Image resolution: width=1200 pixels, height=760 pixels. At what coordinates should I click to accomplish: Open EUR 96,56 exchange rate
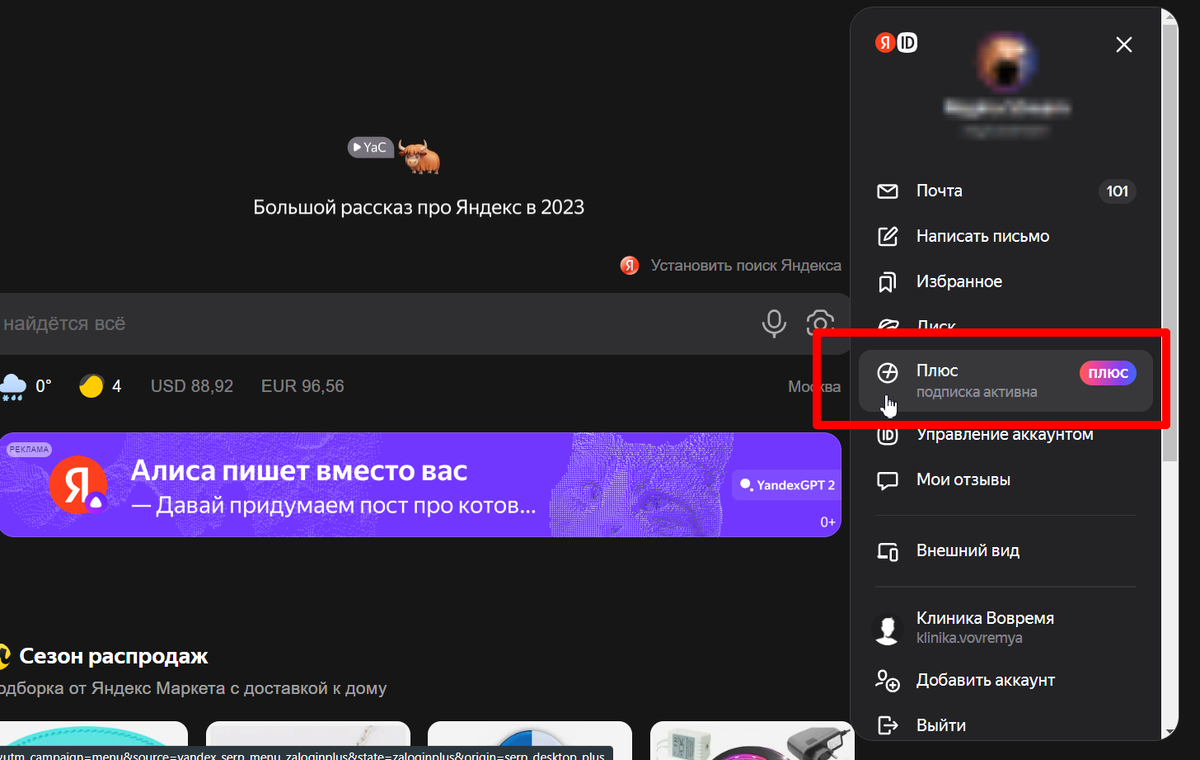tap(302, 386)
